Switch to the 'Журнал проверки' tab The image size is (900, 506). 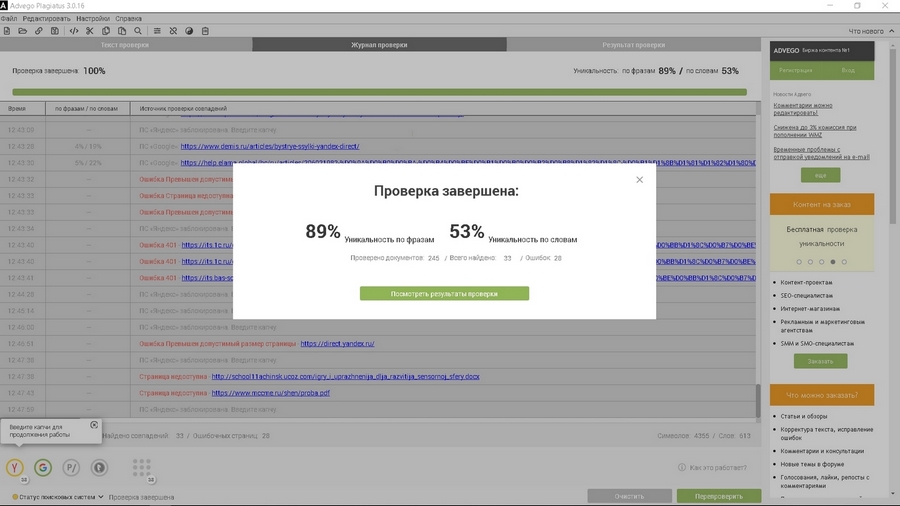(x=379, y=45)
